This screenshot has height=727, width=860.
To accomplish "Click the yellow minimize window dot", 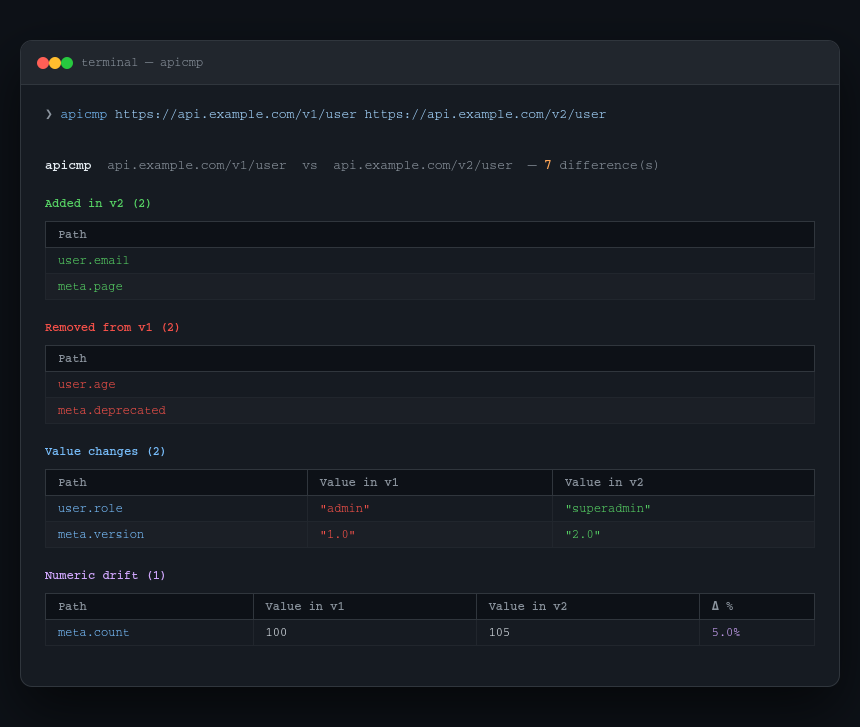I will click(55, 63).
